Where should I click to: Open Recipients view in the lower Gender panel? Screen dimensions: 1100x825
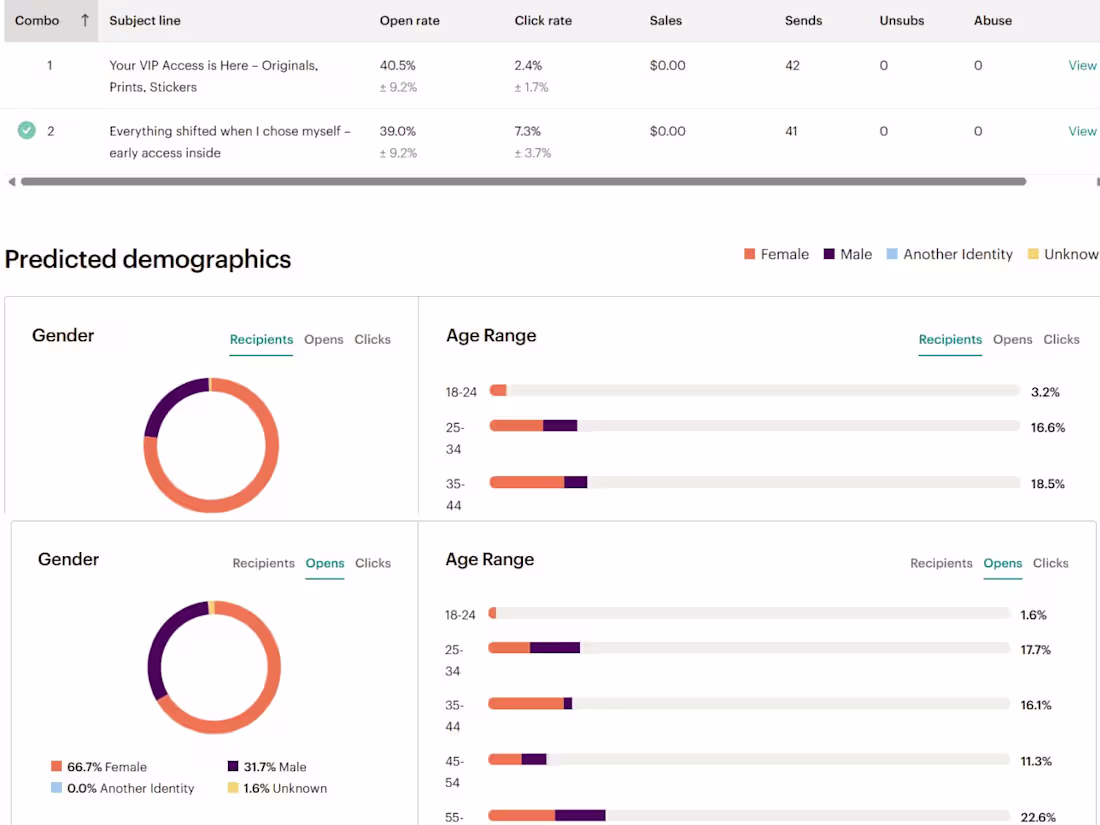pyautogui.click(x=263, y=563)
